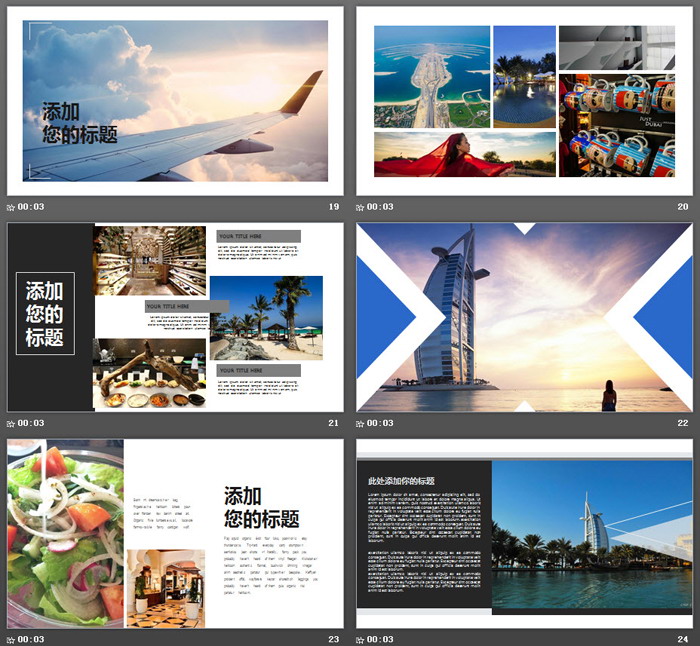Click transition star icon under slide 22

tap(361, 423)
